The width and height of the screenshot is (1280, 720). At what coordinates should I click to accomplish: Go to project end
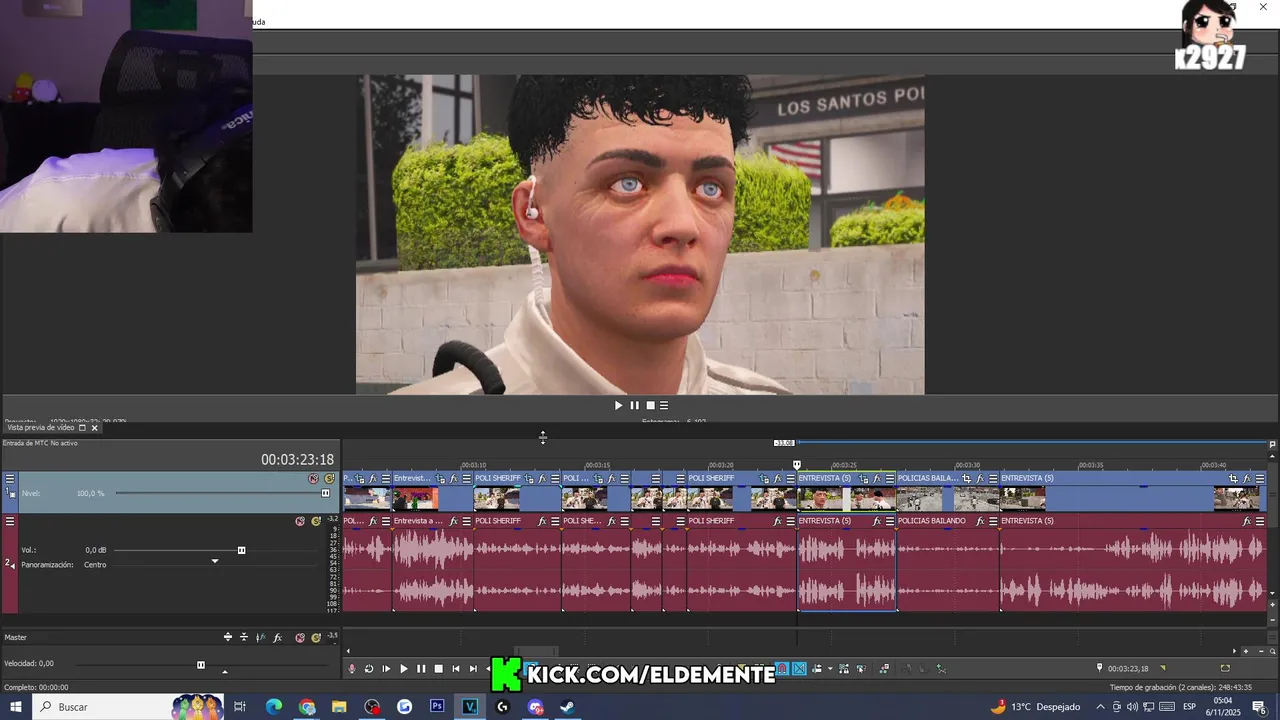click(x=473, y=669)
